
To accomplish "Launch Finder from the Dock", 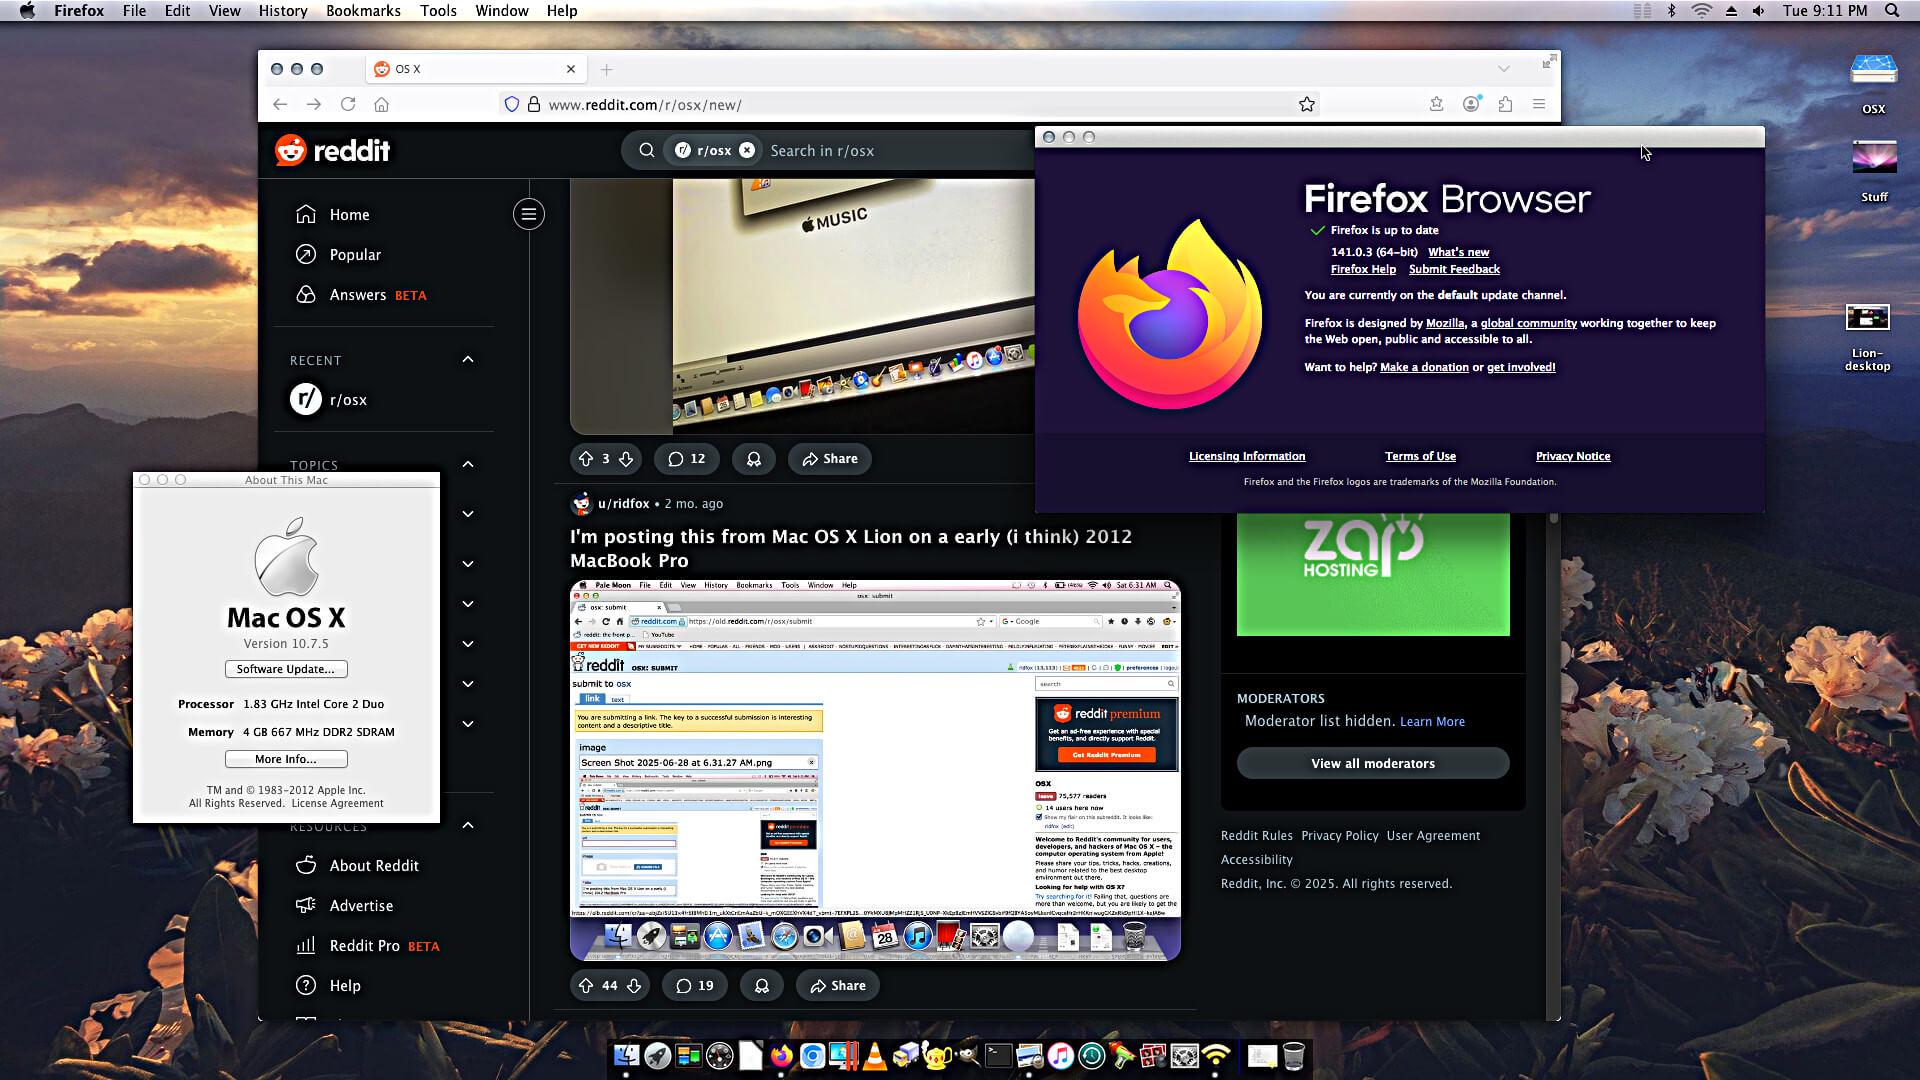I will pyautogui.click(x=626, y=1055).
